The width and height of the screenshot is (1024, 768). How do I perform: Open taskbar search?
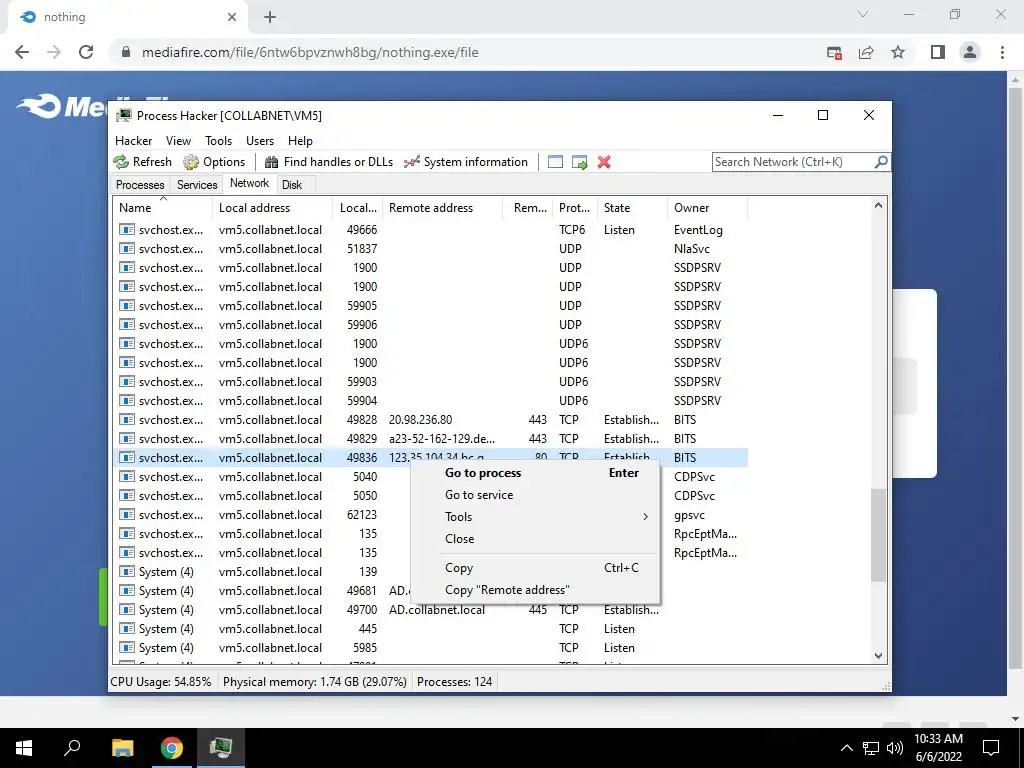click(72, 748)
